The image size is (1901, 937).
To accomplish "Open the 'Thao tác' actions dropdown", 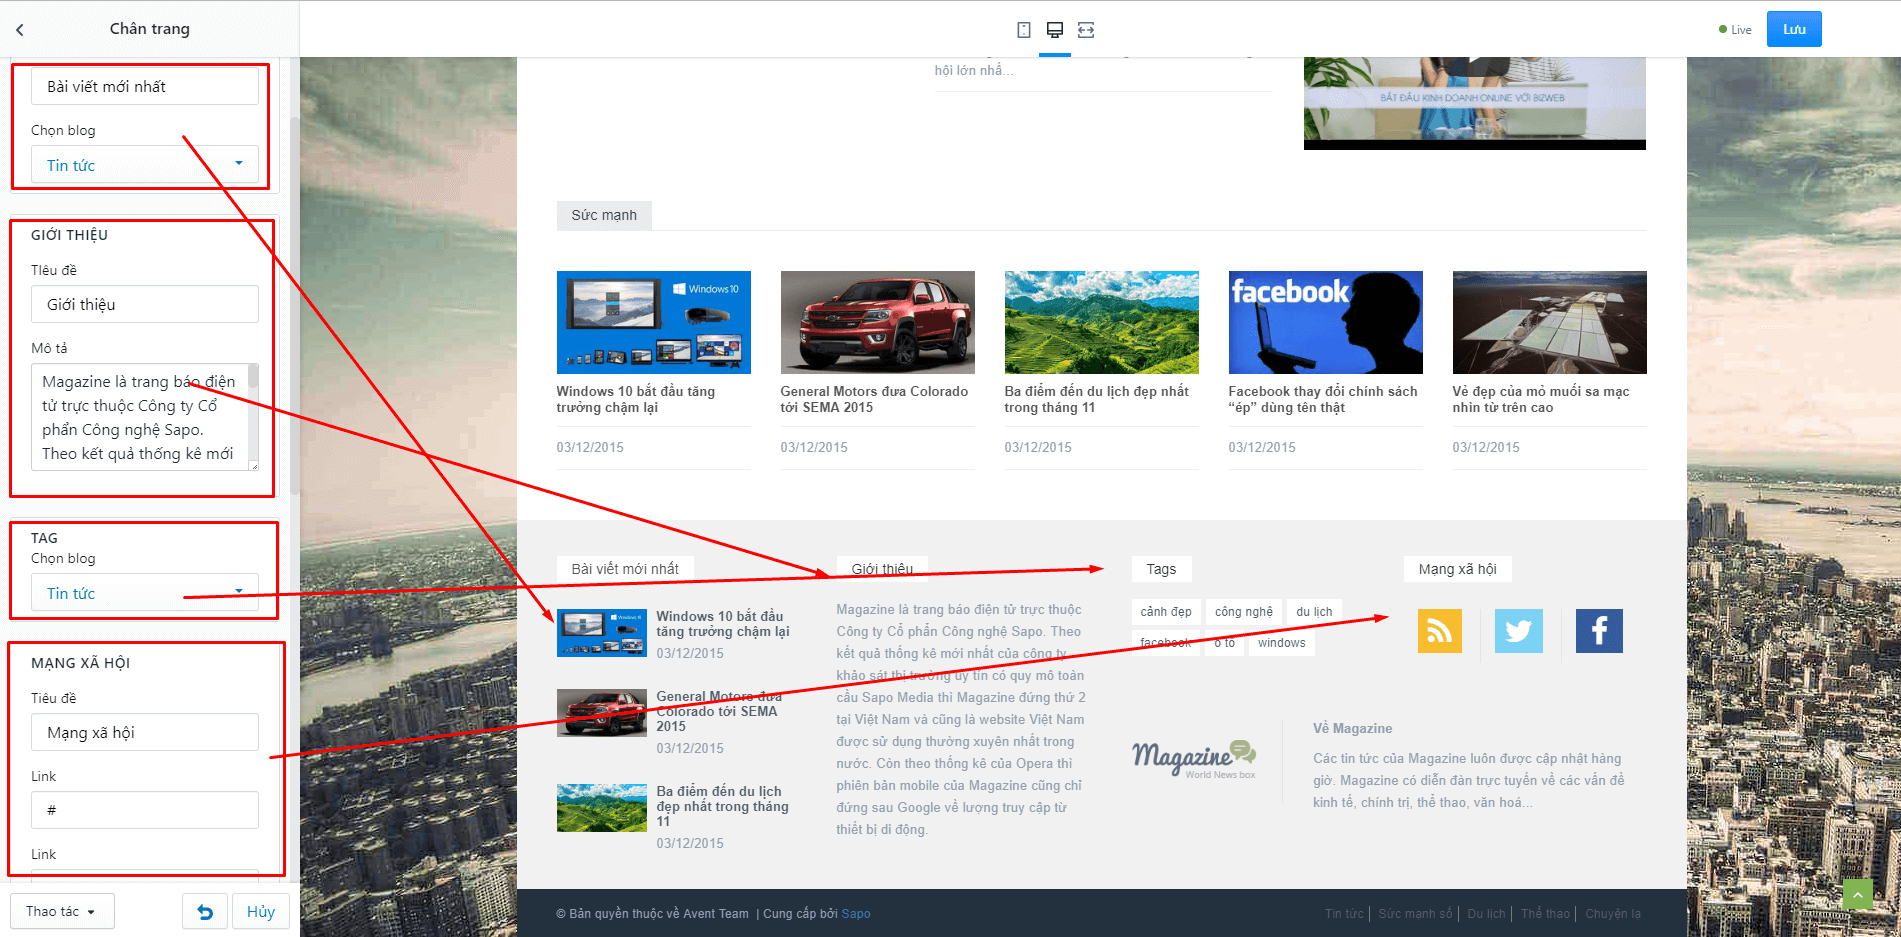I will [62, 911].
